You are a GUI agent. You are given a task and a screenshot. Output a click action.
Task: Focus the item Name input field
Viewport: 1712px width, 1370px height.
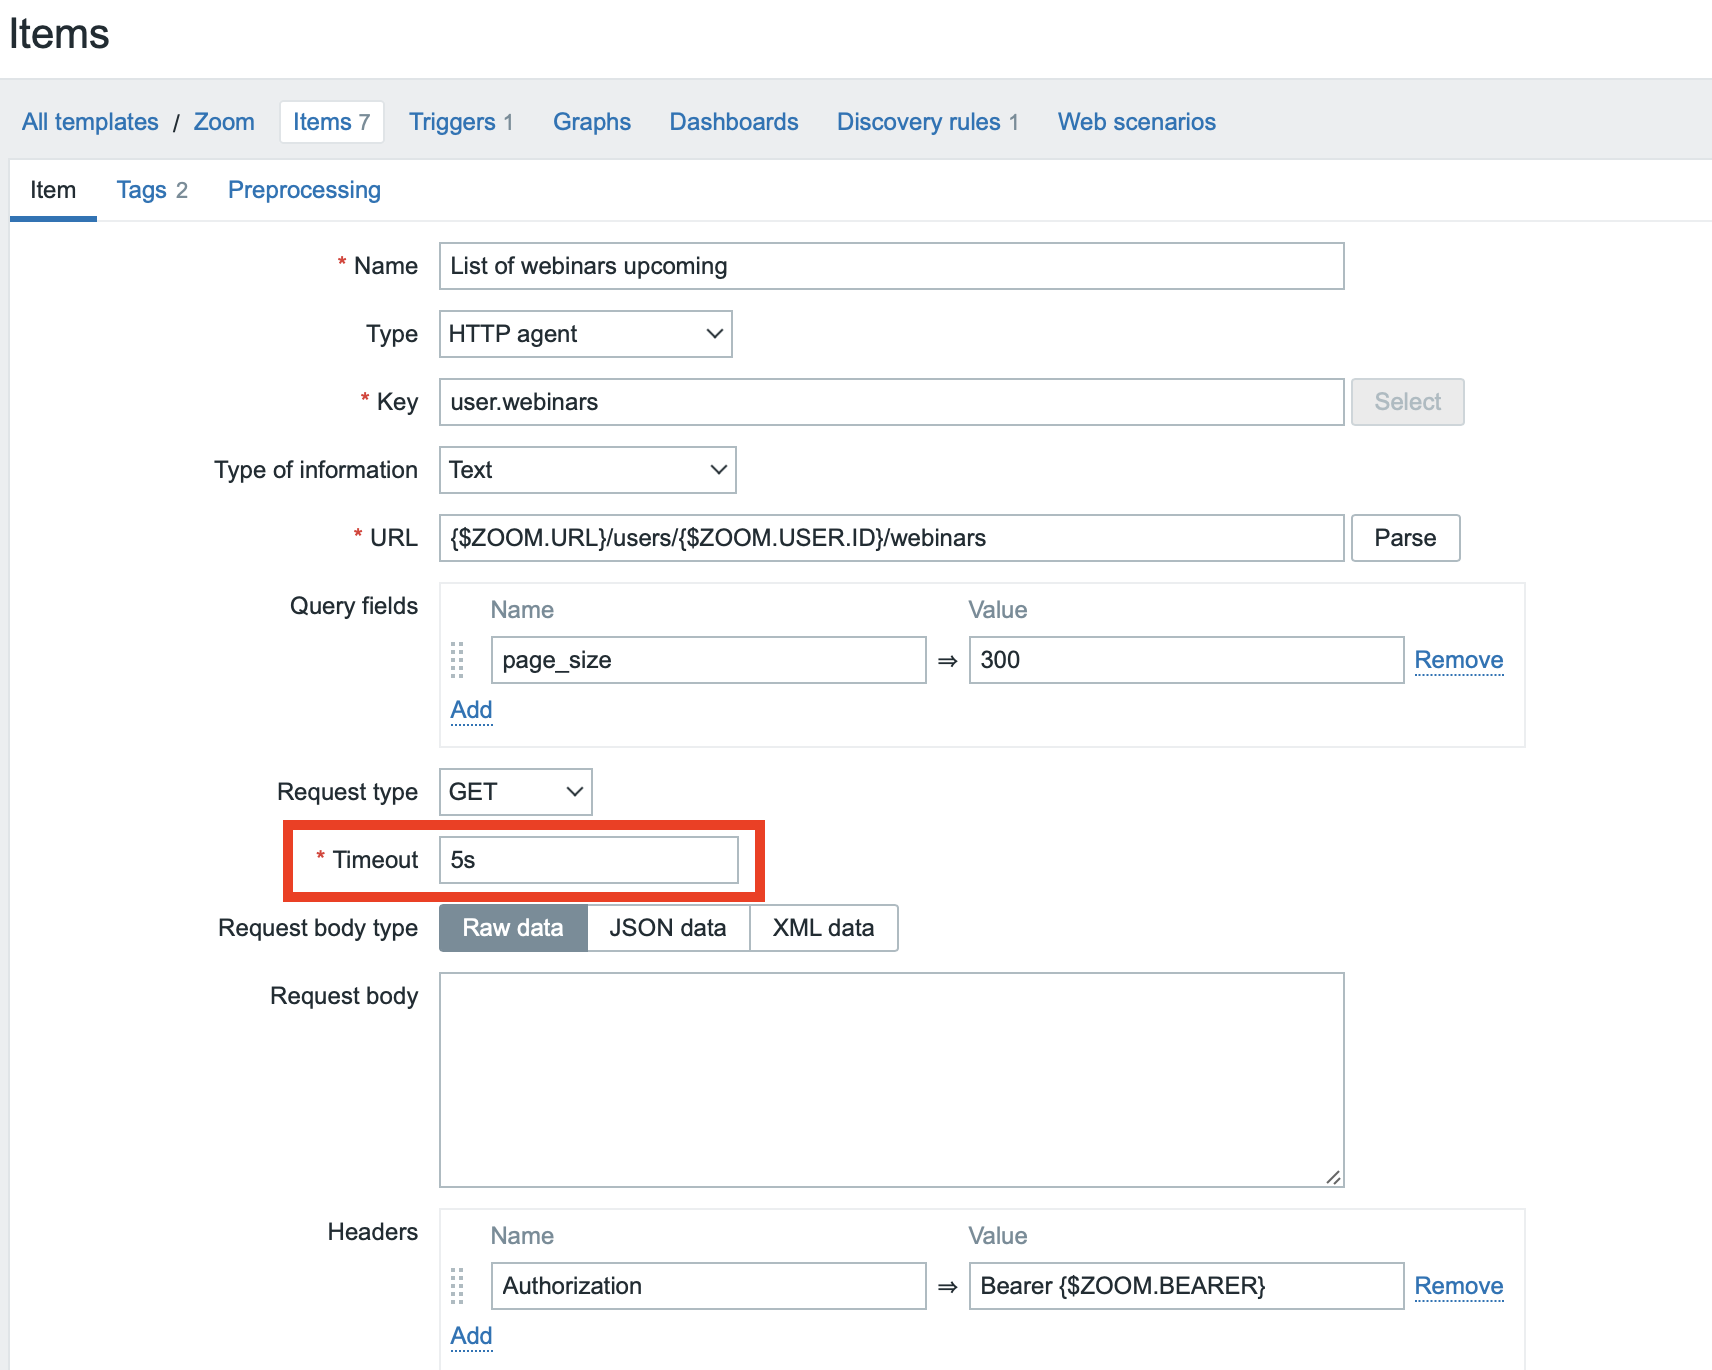point(891,266)
